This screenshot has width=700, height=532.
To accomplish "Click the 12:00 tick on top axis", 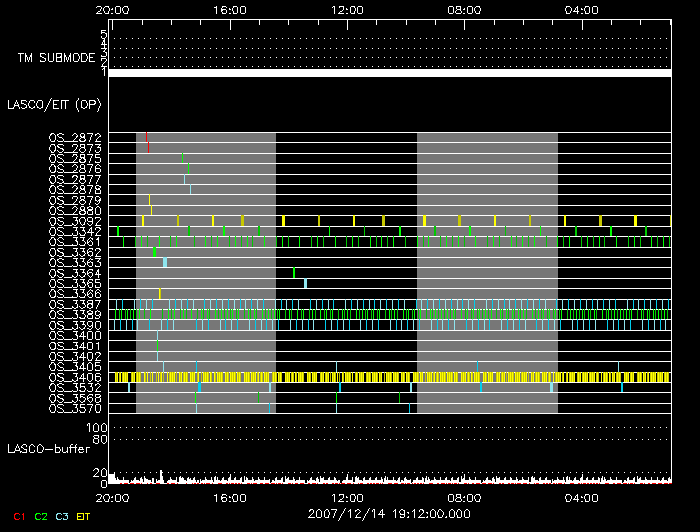I will [347, 9].
